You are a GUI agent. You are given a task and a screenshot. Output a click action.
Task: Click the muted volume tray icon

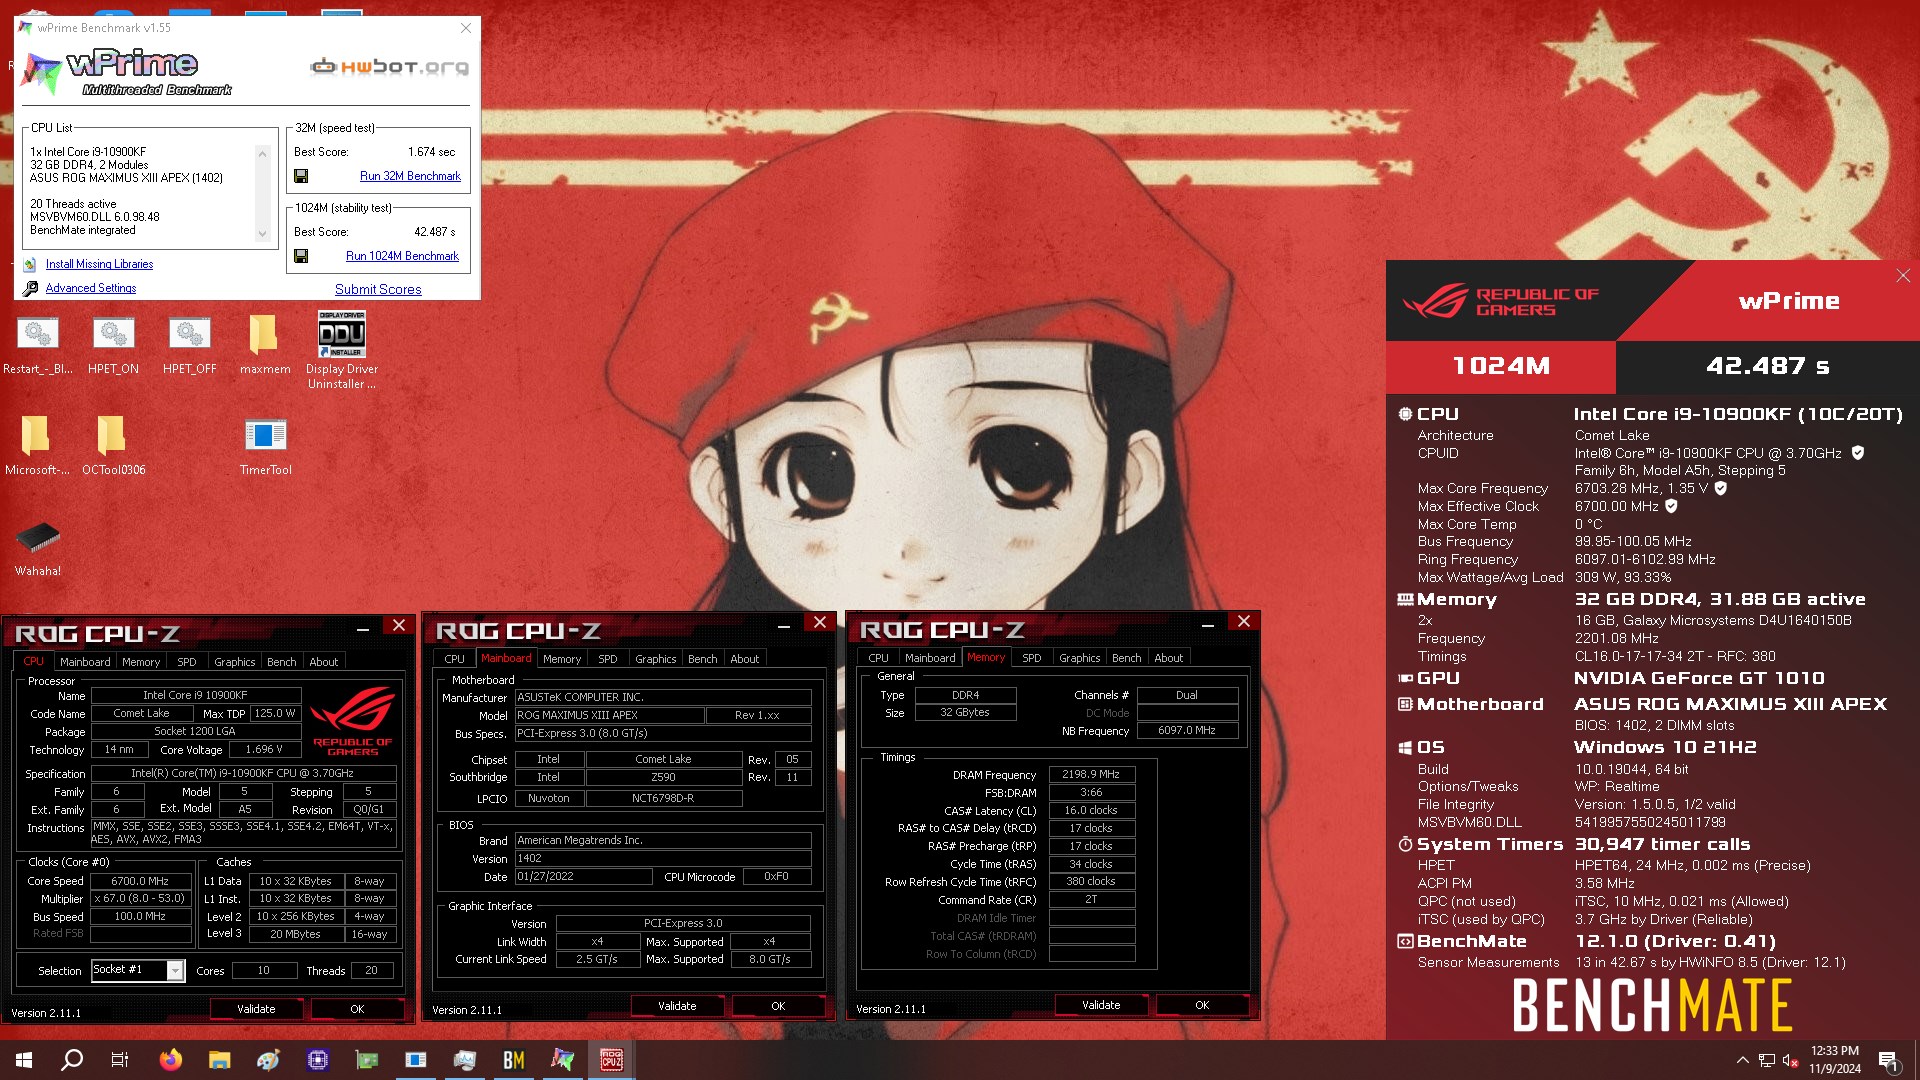(1791, 1060)
